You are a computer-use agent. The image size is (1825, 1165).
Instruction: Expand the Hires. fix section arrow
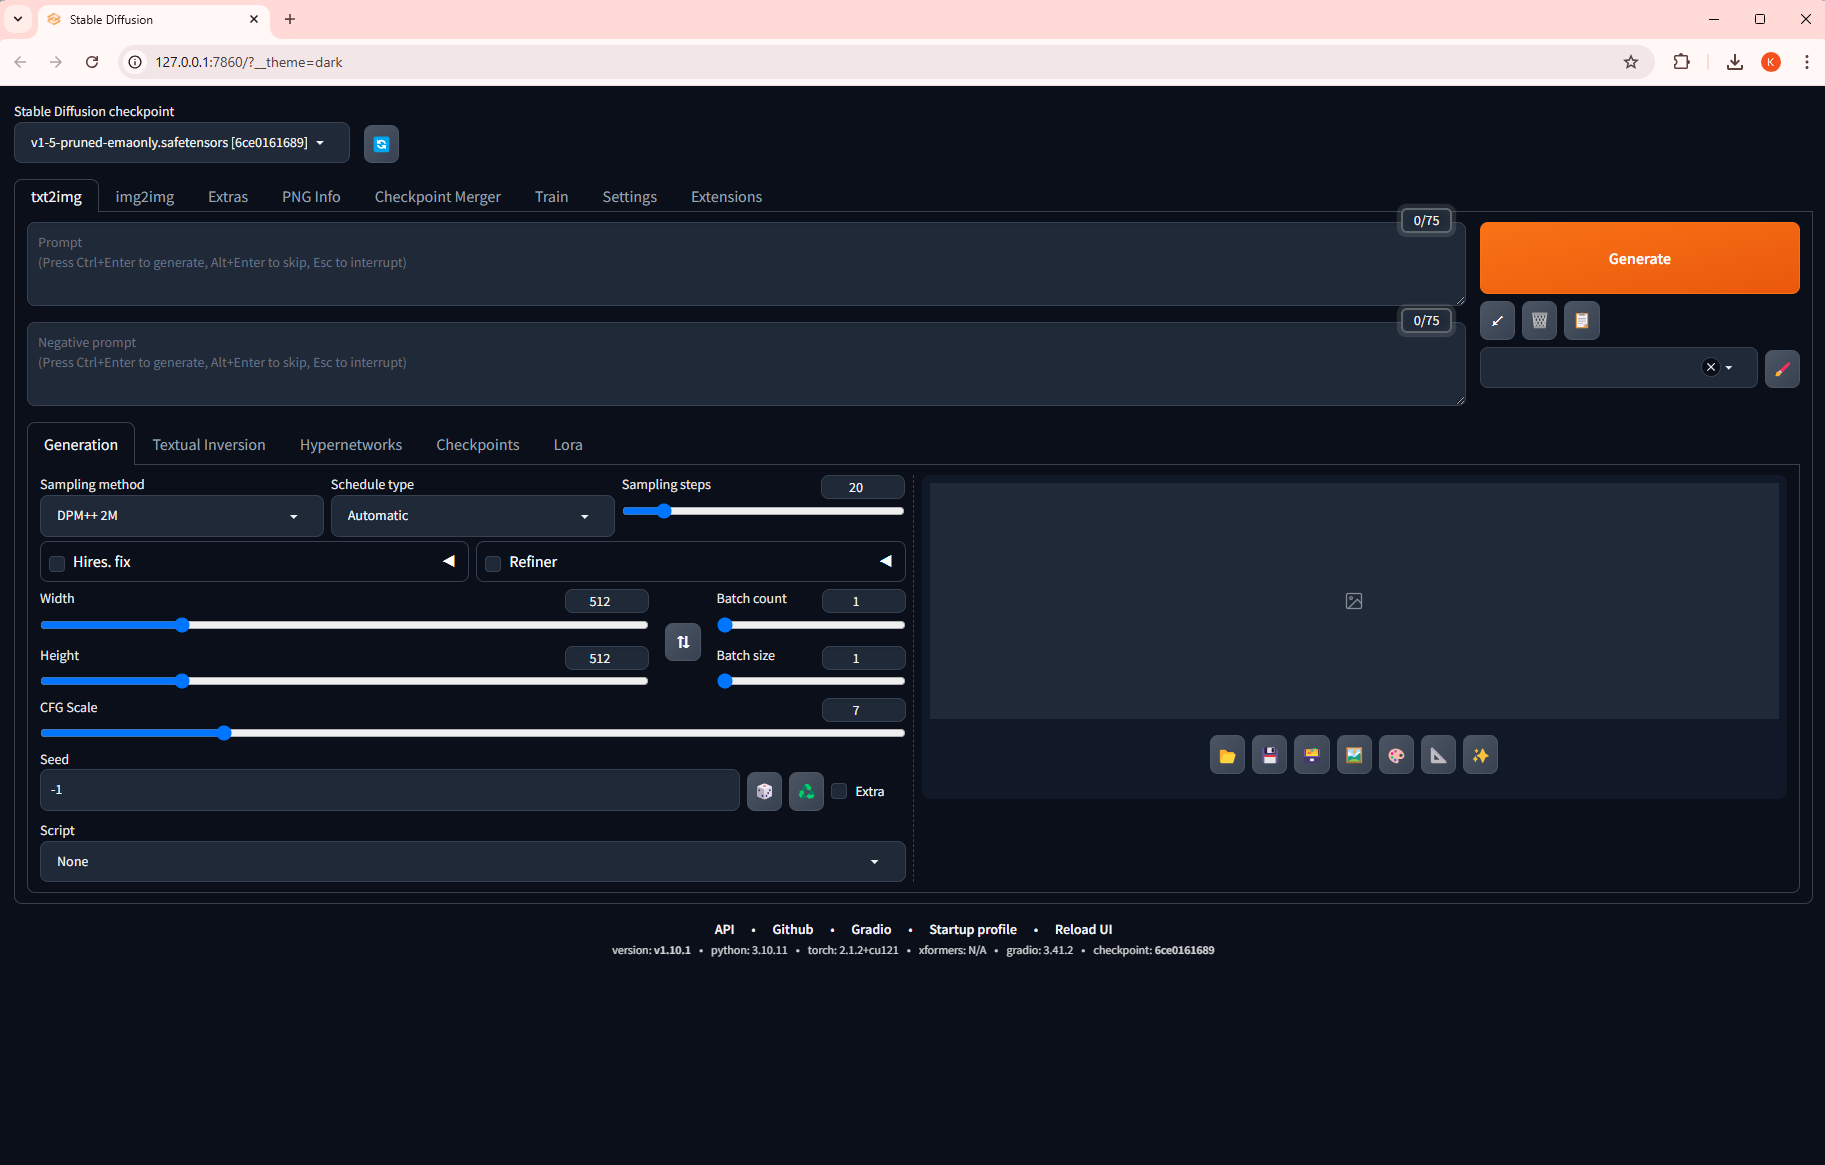click(x=449, y=561)
